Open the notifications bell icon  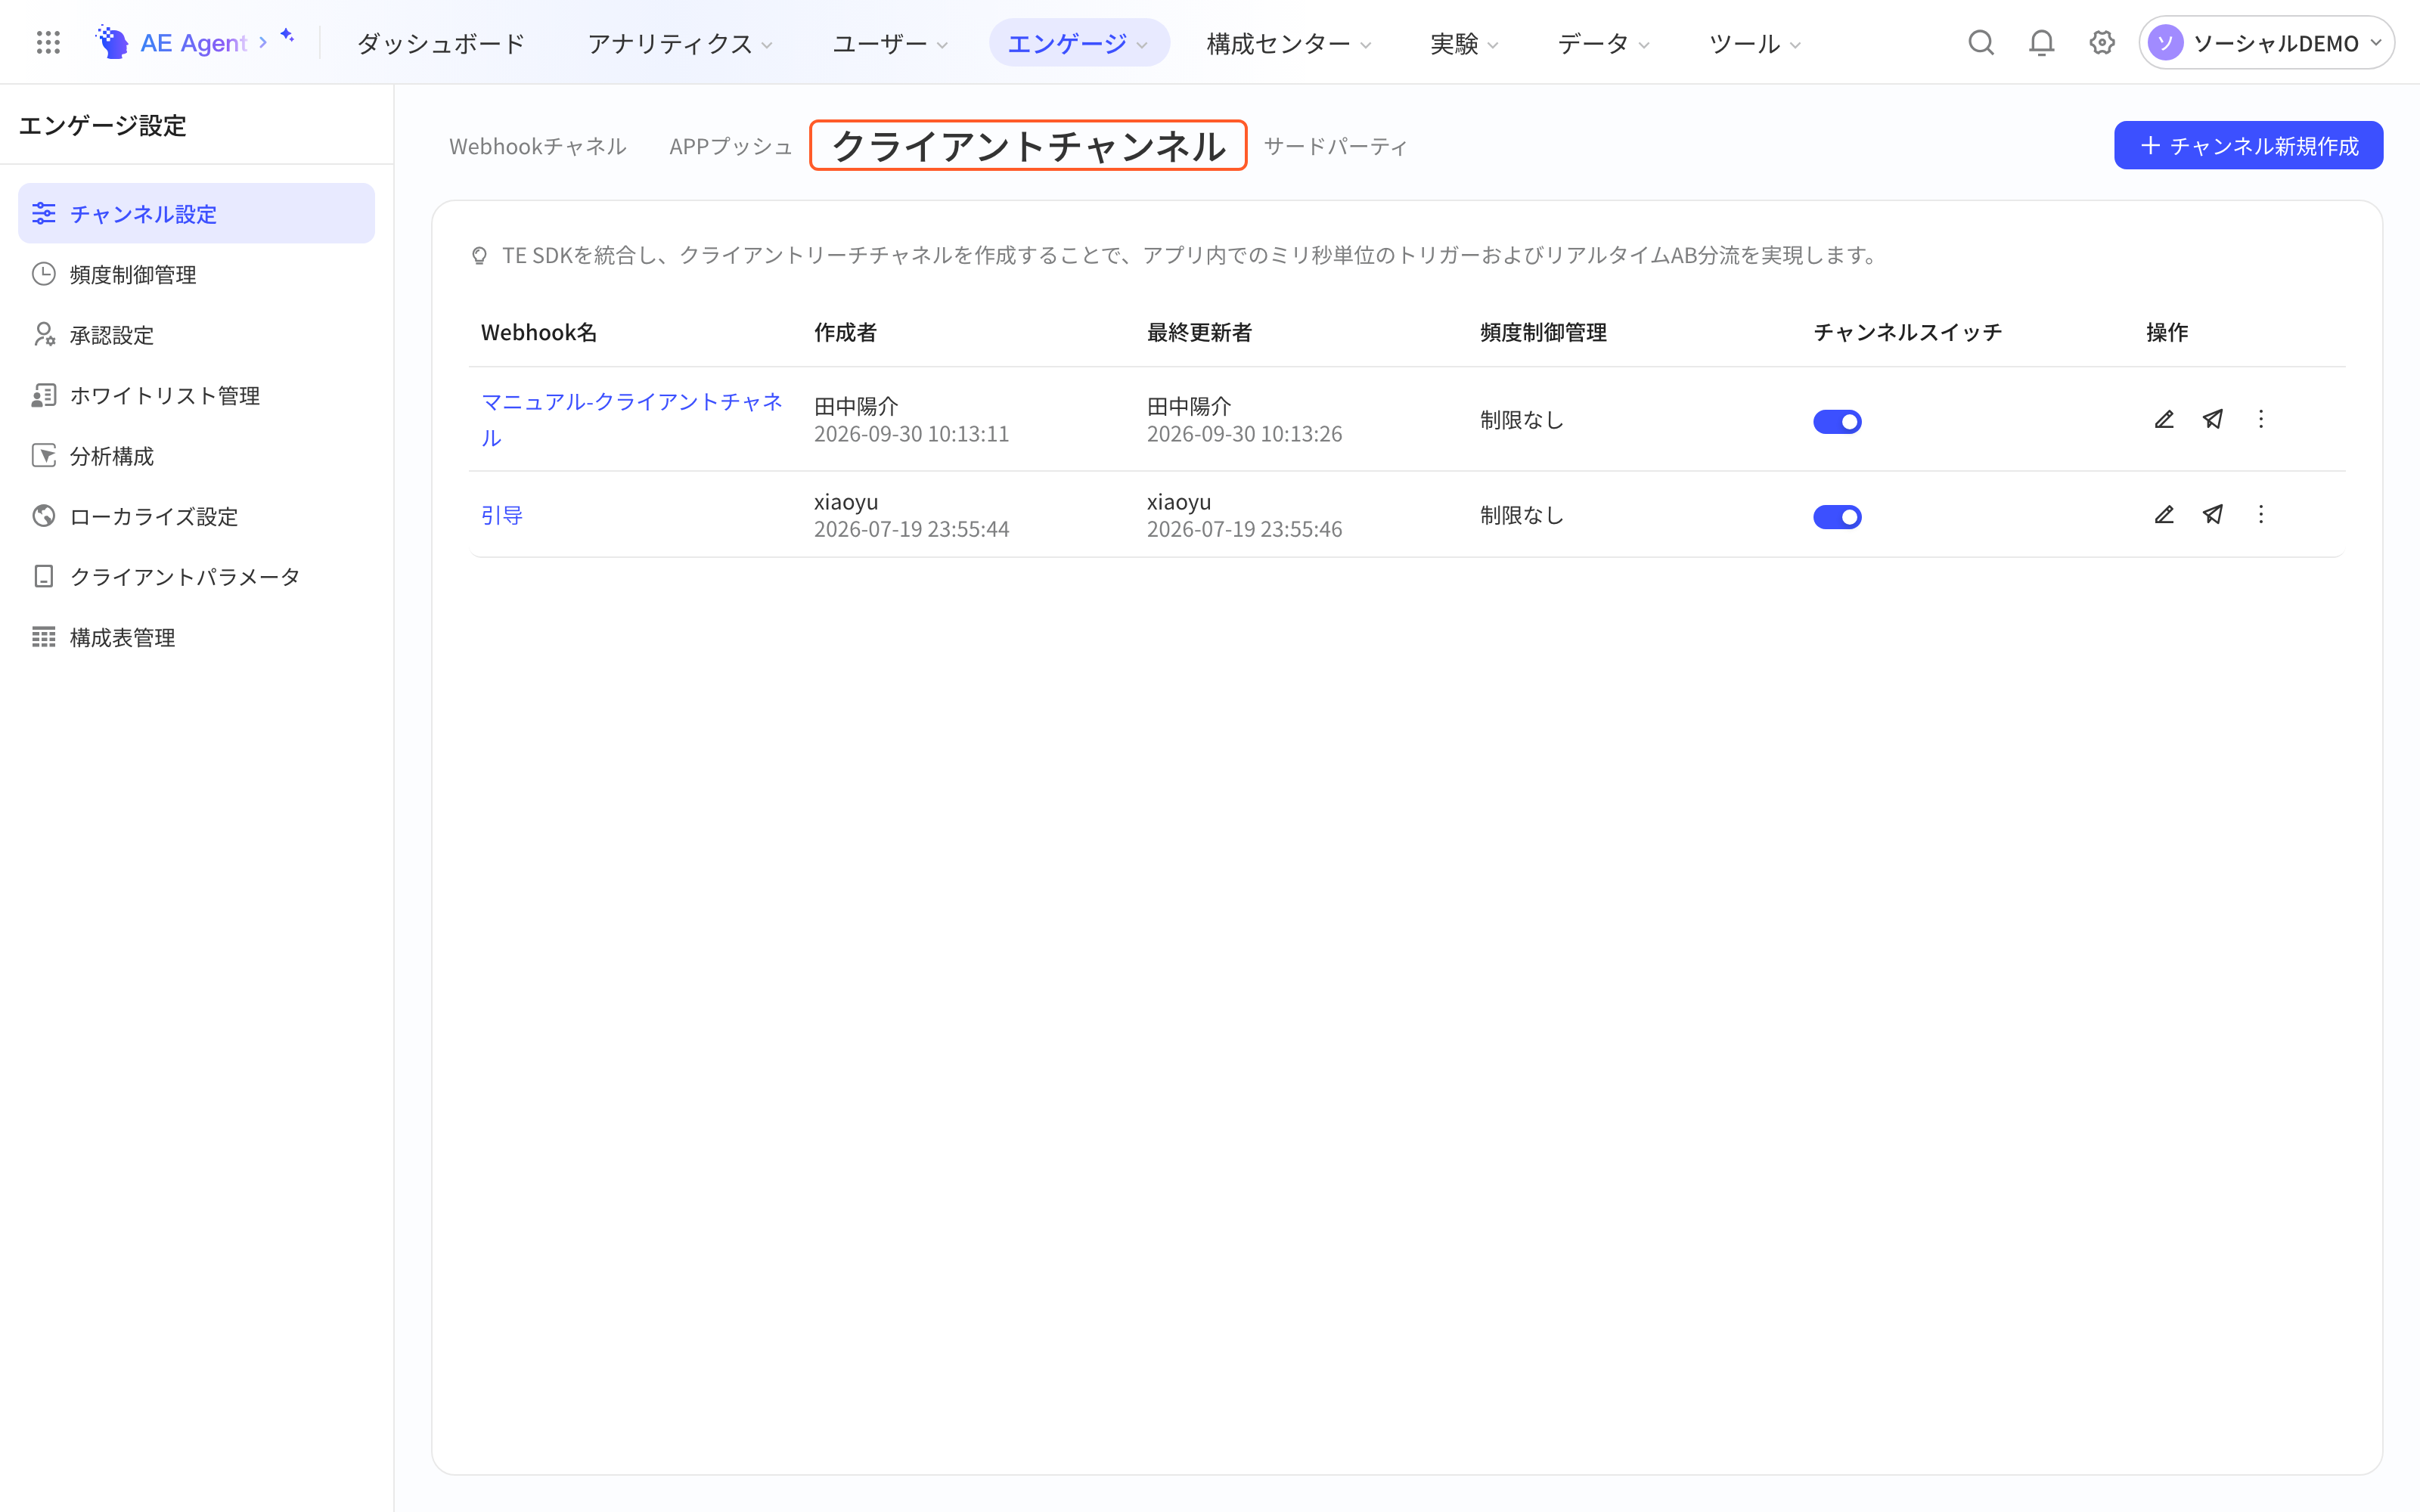[2041, 43]
